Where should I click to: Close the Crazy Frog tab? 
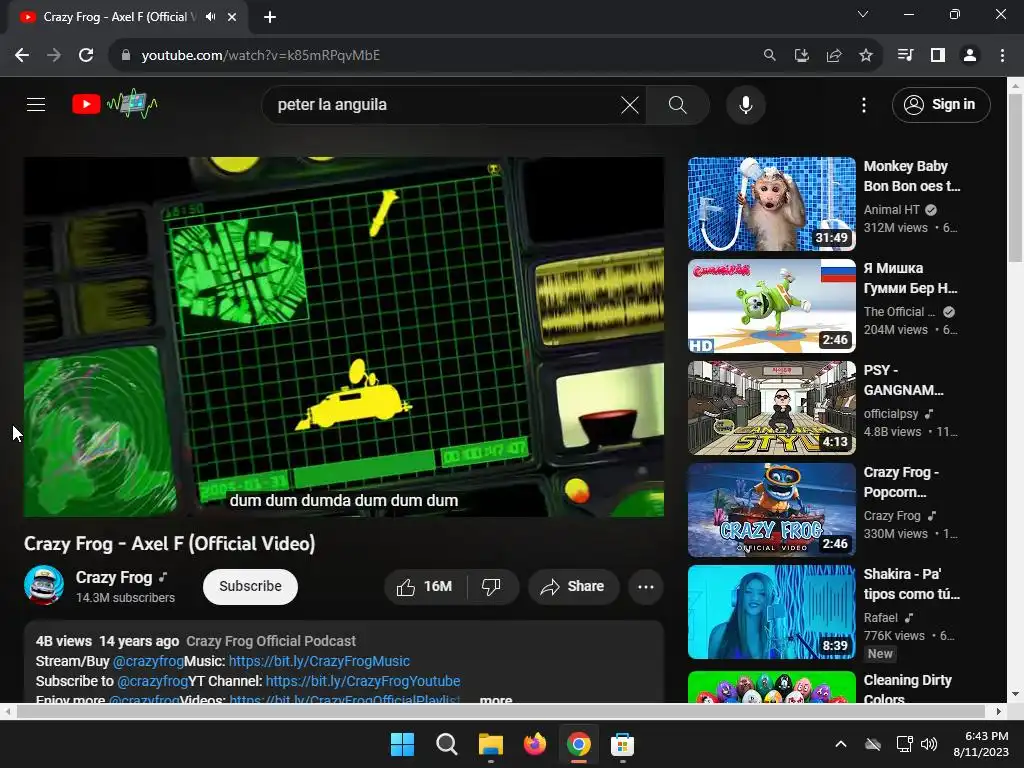coord(232,17)
